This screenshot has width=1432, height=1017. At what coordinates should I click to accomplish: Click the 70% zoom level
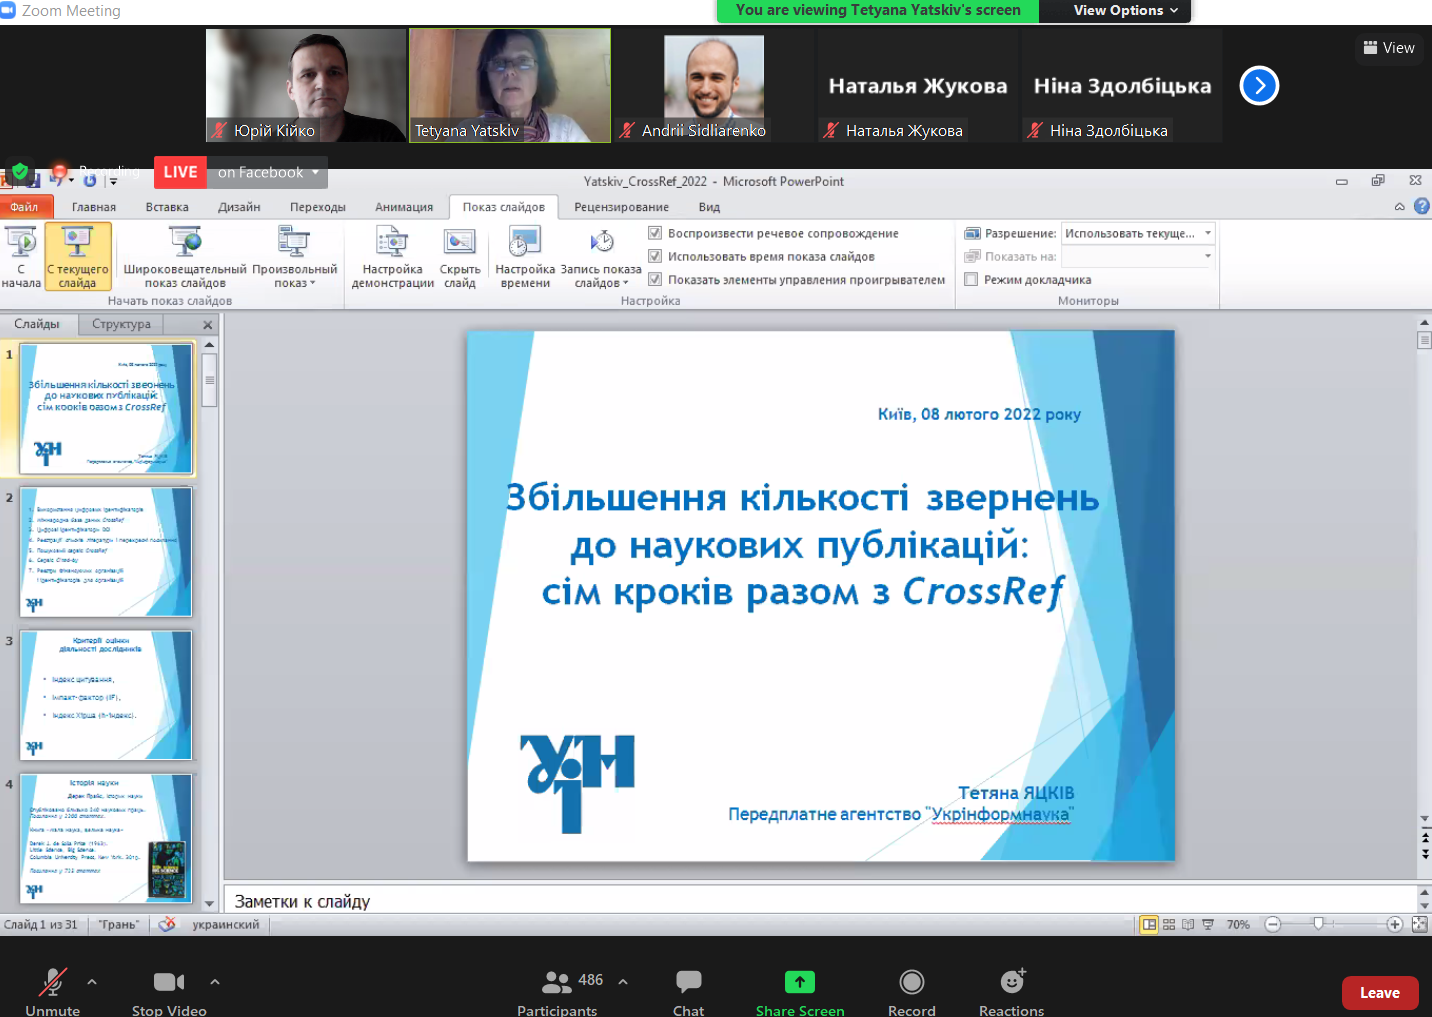(x=1238, y=925)
